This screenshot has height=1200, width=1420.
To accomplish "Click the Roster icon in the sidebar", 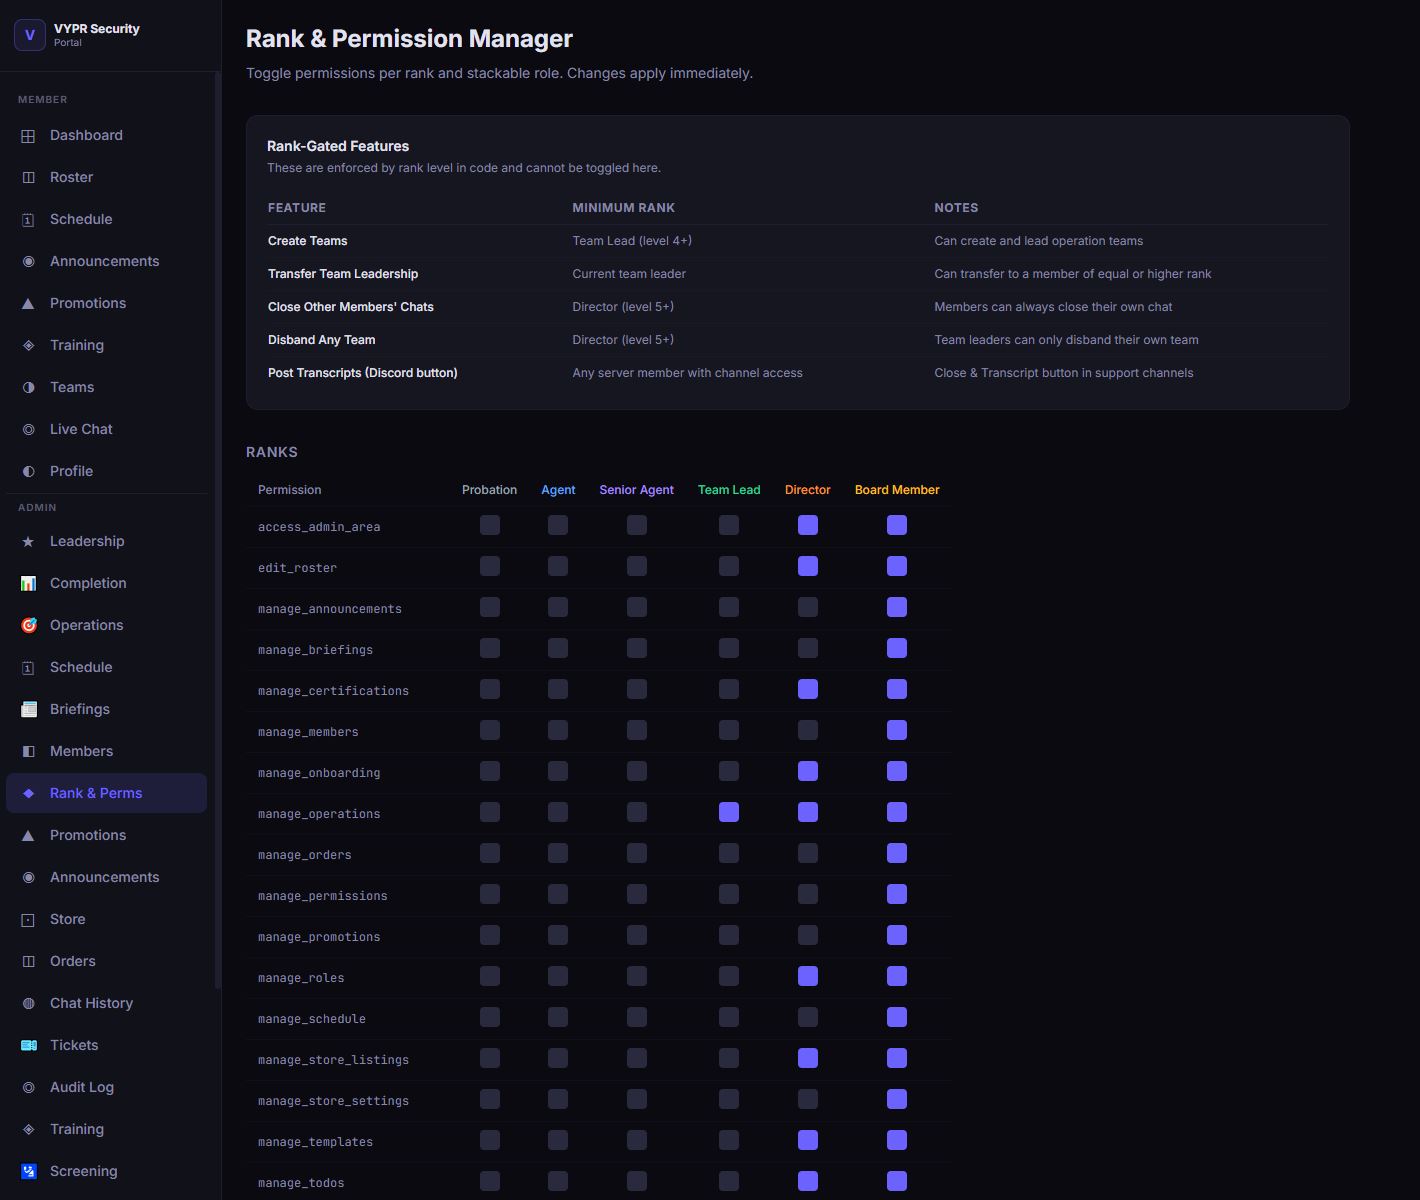I will click(x=28, y=178).
